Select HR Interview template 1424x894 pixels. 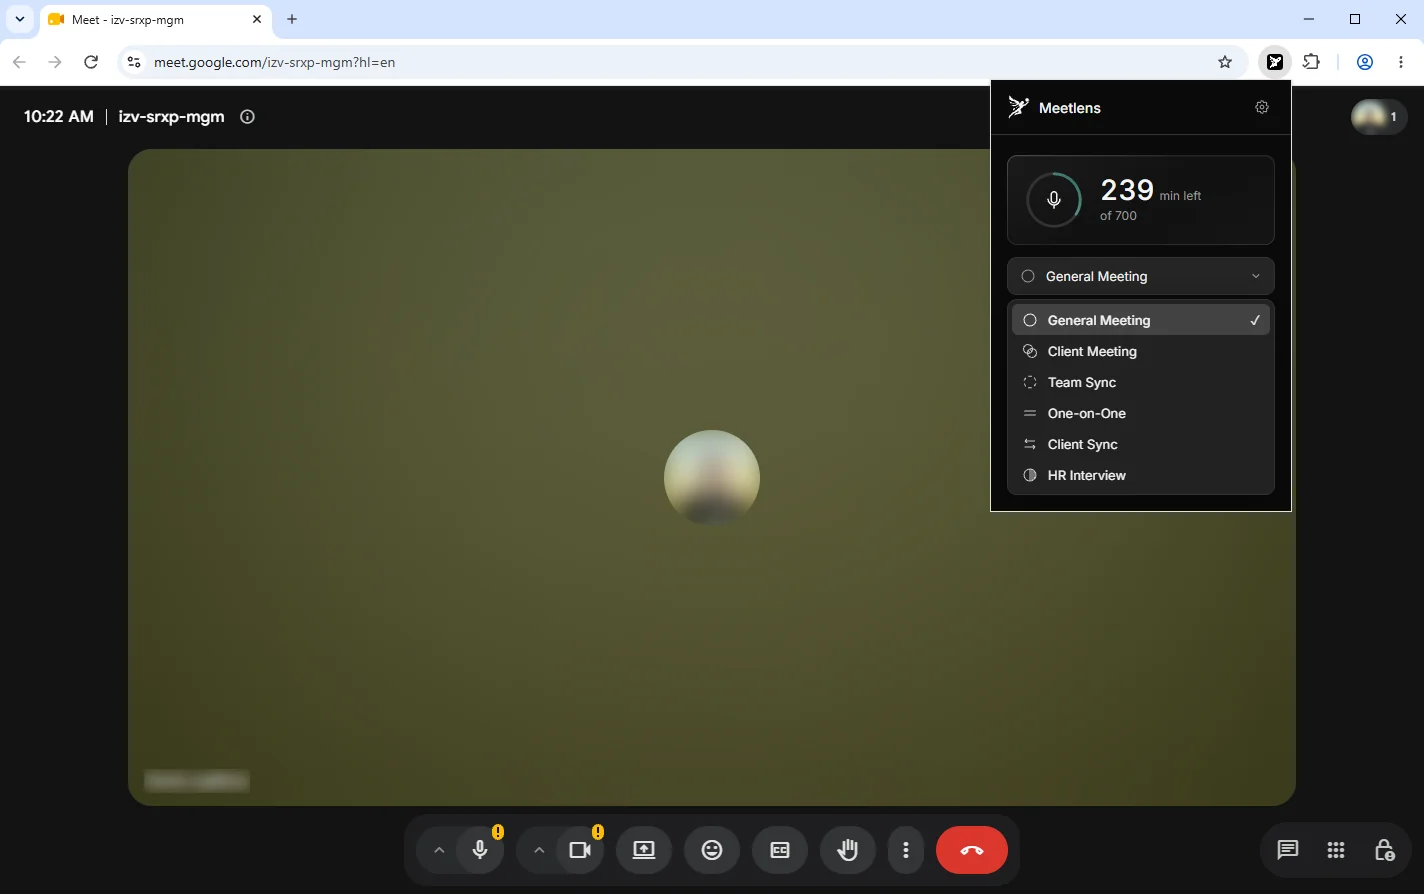(x=1141, y=475)
